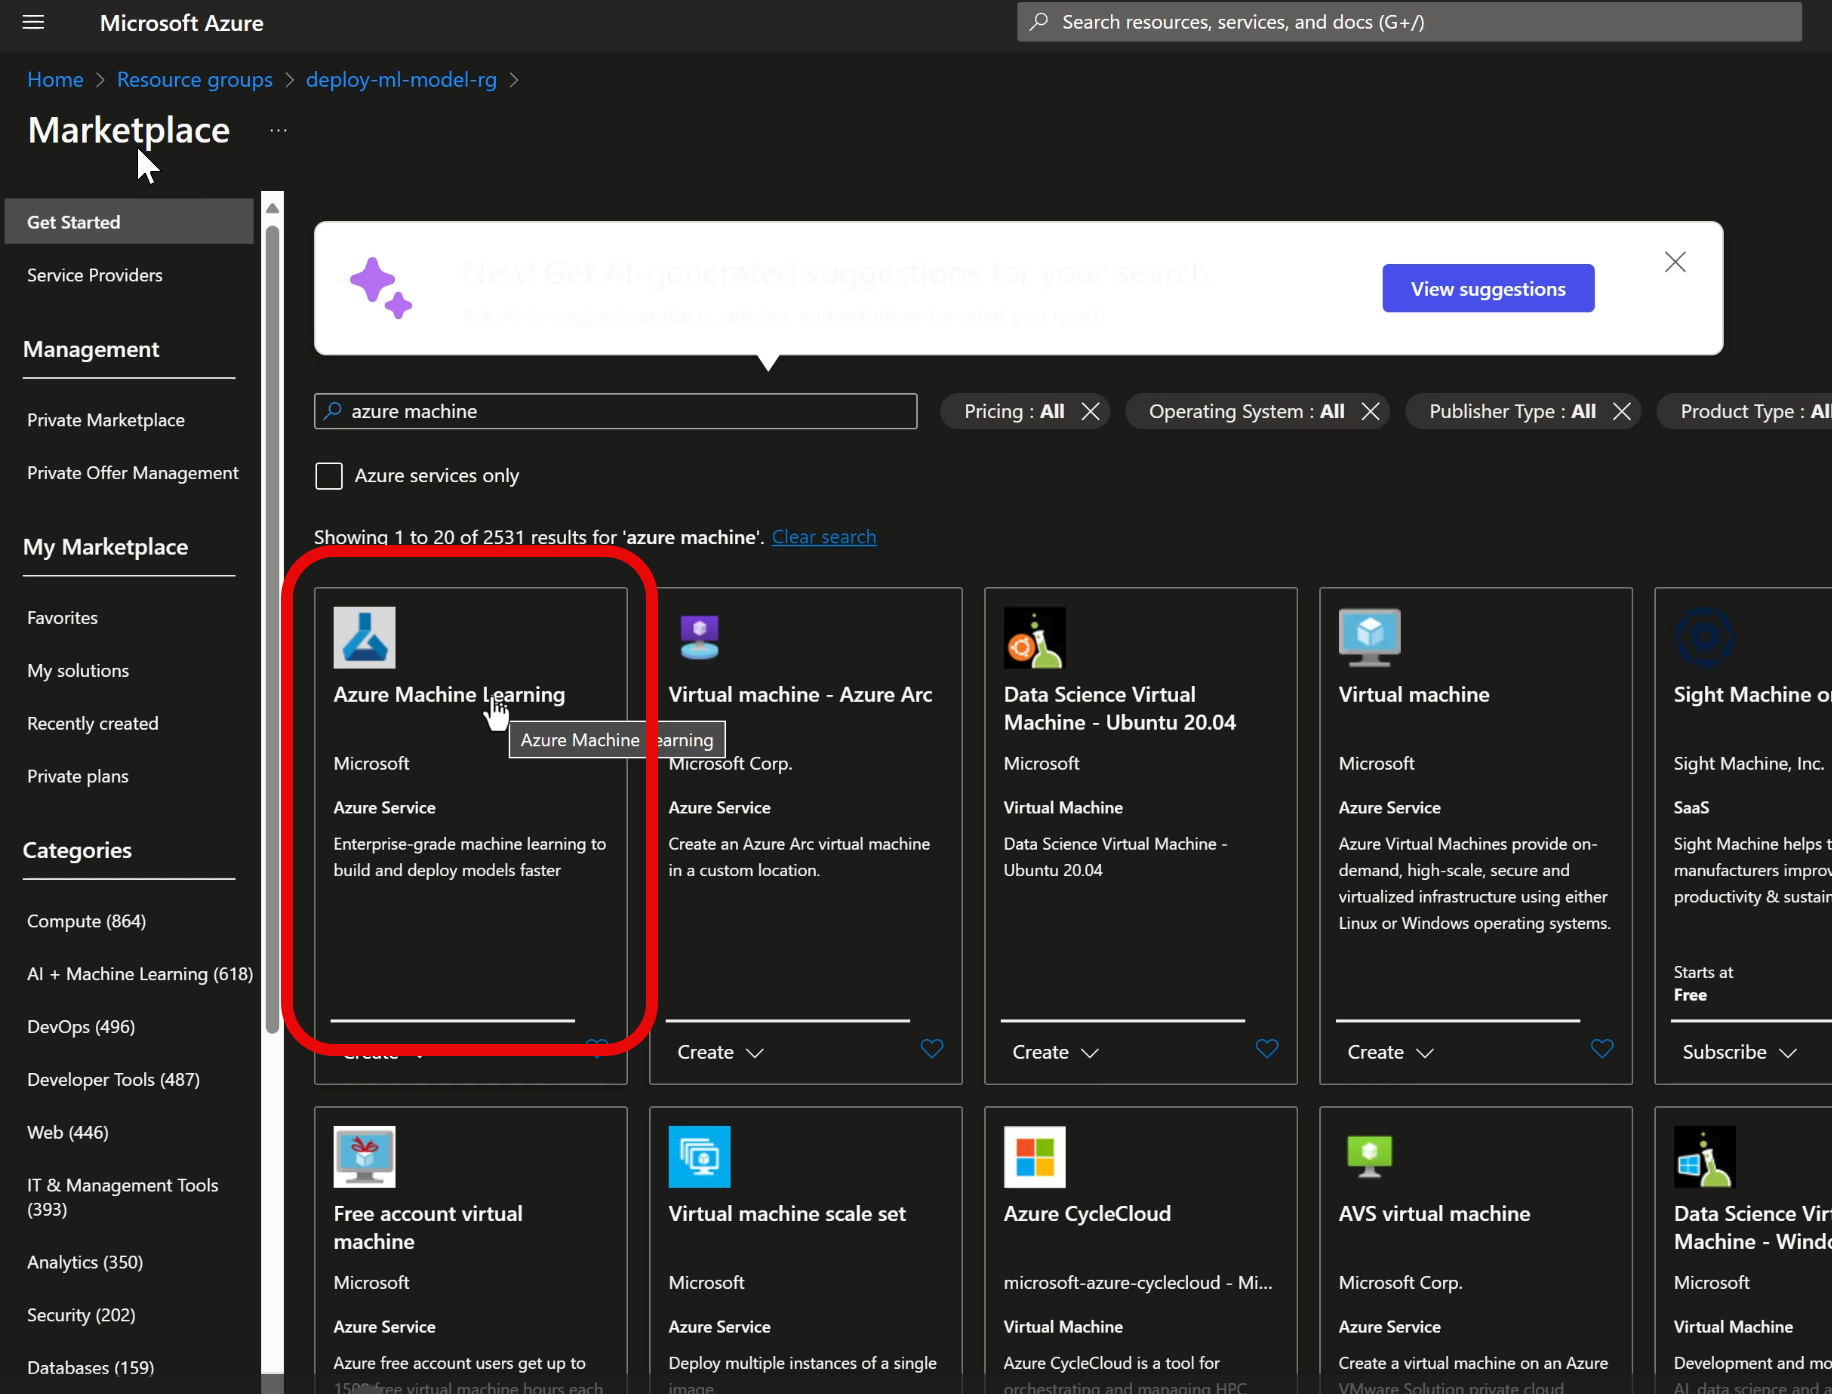Clear the Operating System filter
The height and width of the screenshot is (1394, 1832).
pos(1370,411)
